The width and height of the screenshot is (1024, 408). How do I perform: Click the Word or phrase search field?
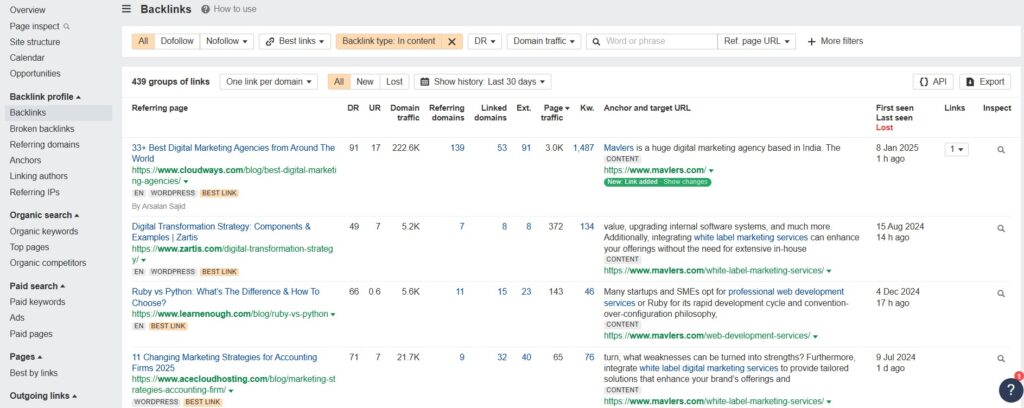(651, 41)
